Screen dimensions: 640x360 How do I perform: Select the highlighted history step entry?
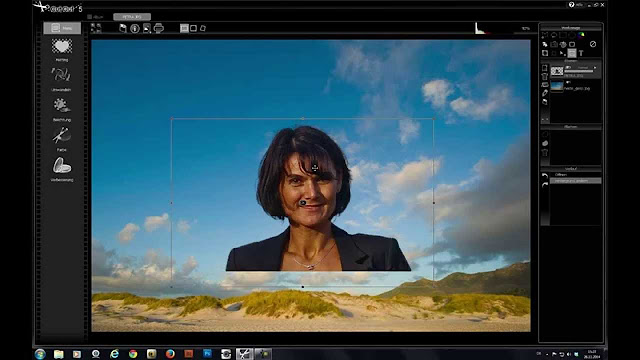click(576, 181)
